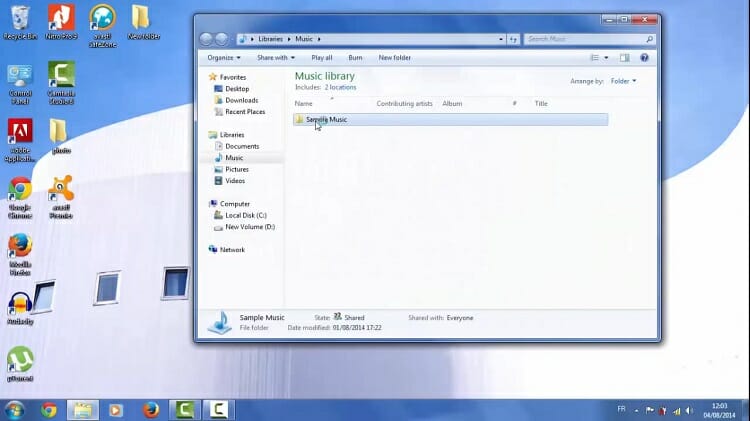Image resolution: width=750 pixels, height=421 pixels.
Task: Open Windows Media Player from the taskbar
Action: tap(116, 410)
